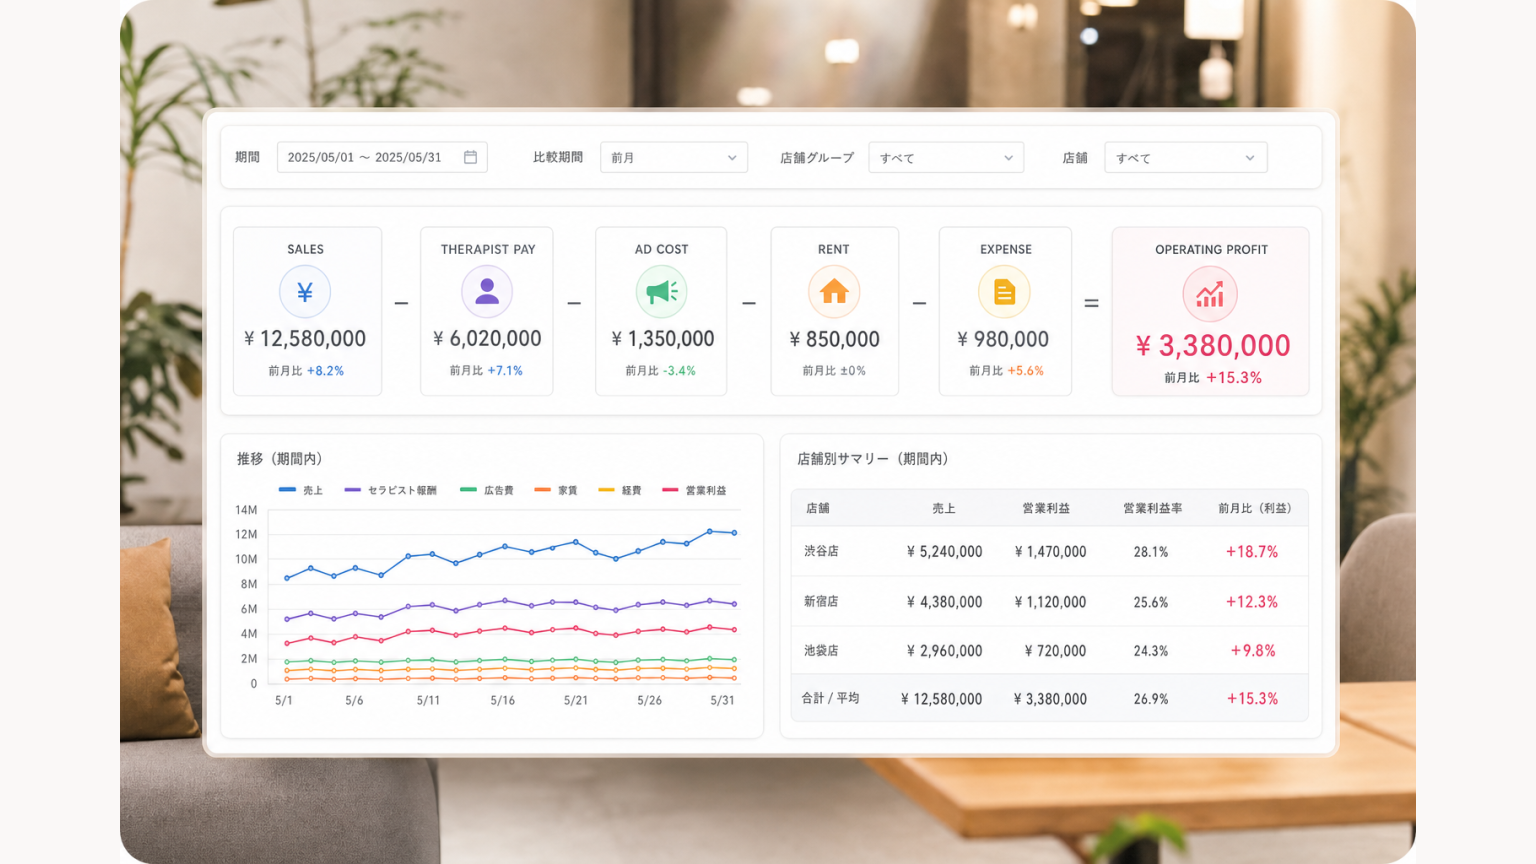Open the 店舗 dropdown
The width and height of the screenshot is (1536, 864).
(x=1186, y=157)
